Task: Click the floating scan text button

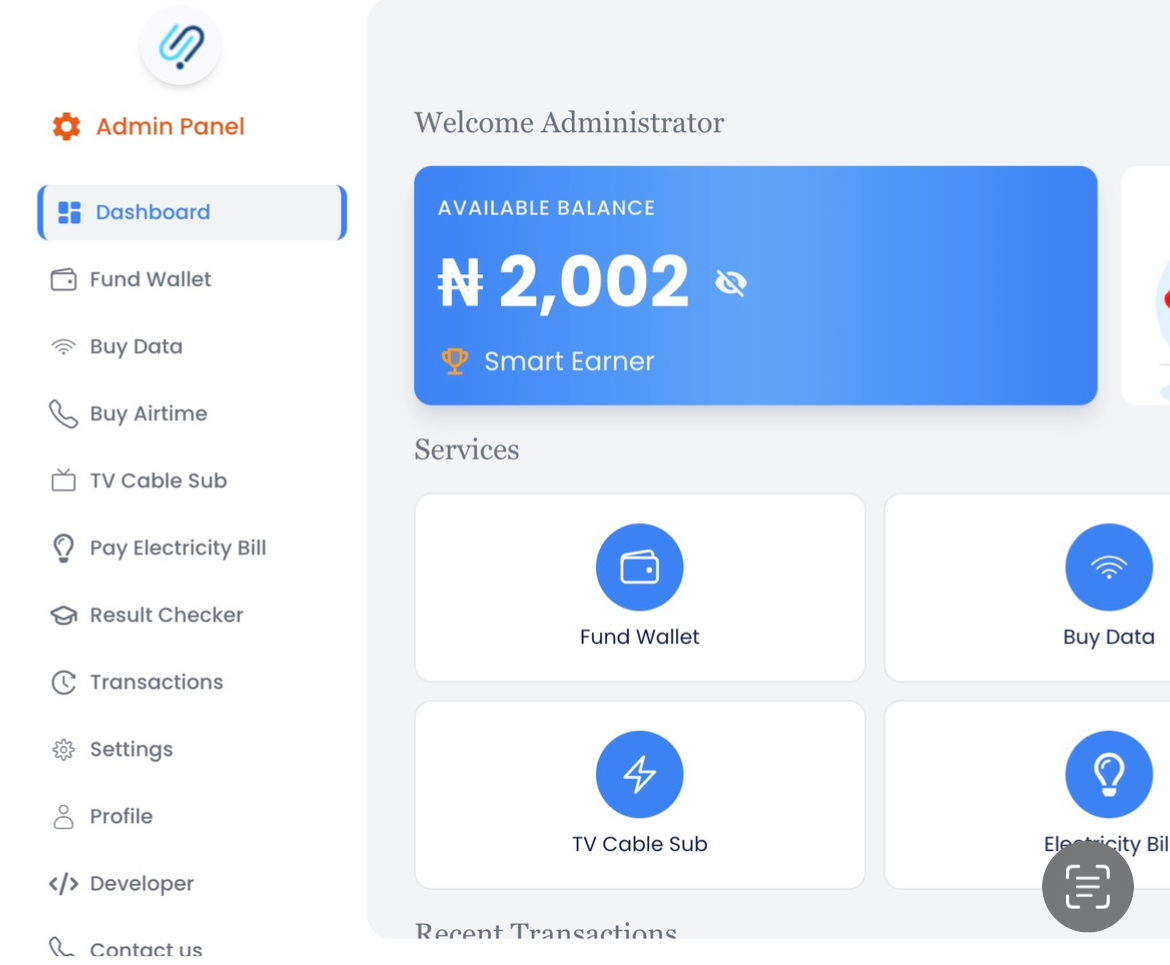Action: [x=1087, y=886]
